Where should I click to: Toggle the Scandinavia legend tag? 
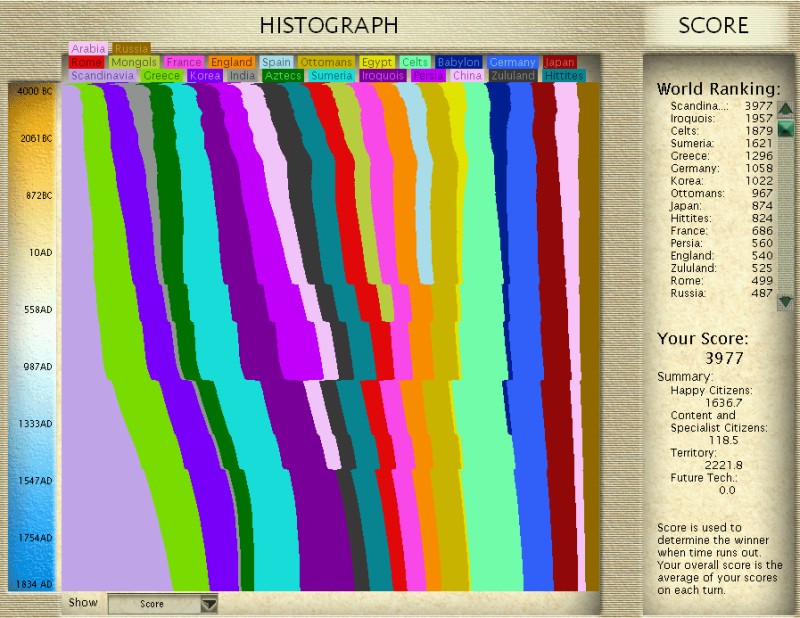(103, 76)
